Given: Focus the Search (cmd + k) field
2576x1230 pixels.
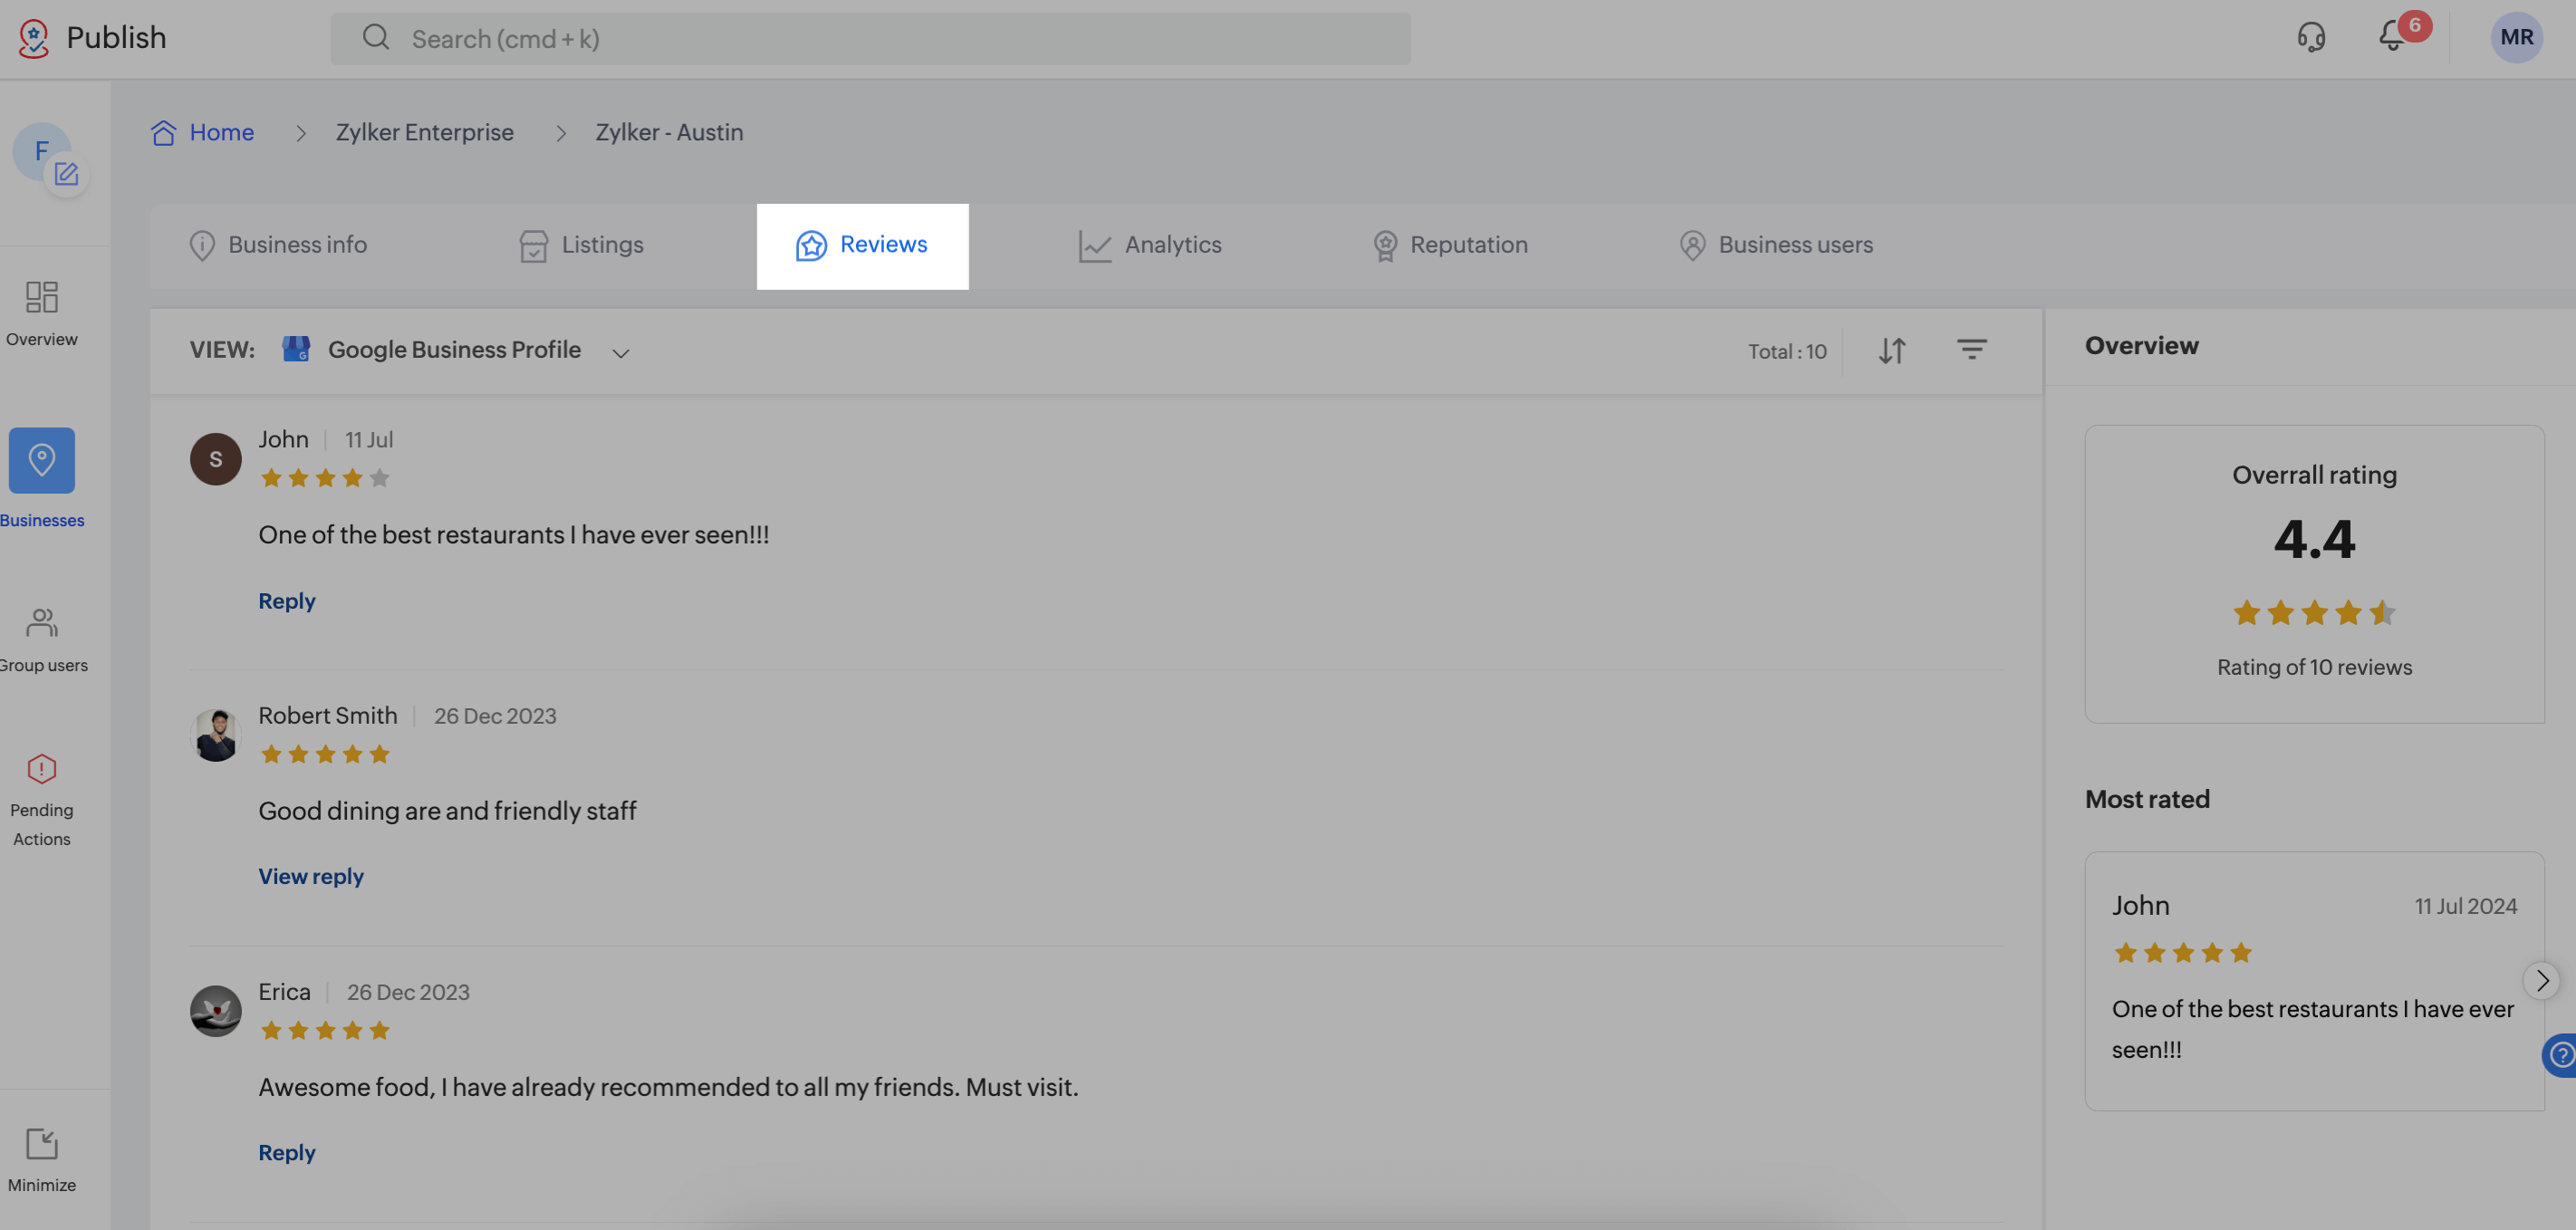Looking at the screenshot, I should (x=870, y=38).
